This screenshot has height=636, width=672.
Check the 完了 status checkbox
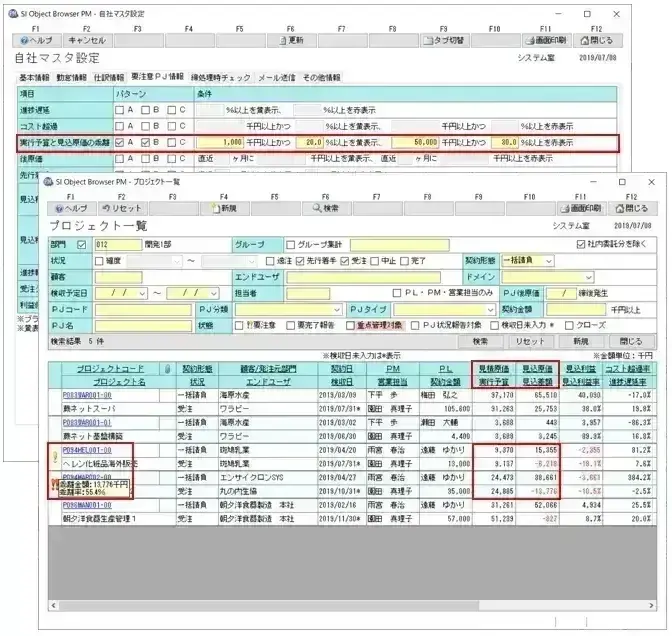404,261
